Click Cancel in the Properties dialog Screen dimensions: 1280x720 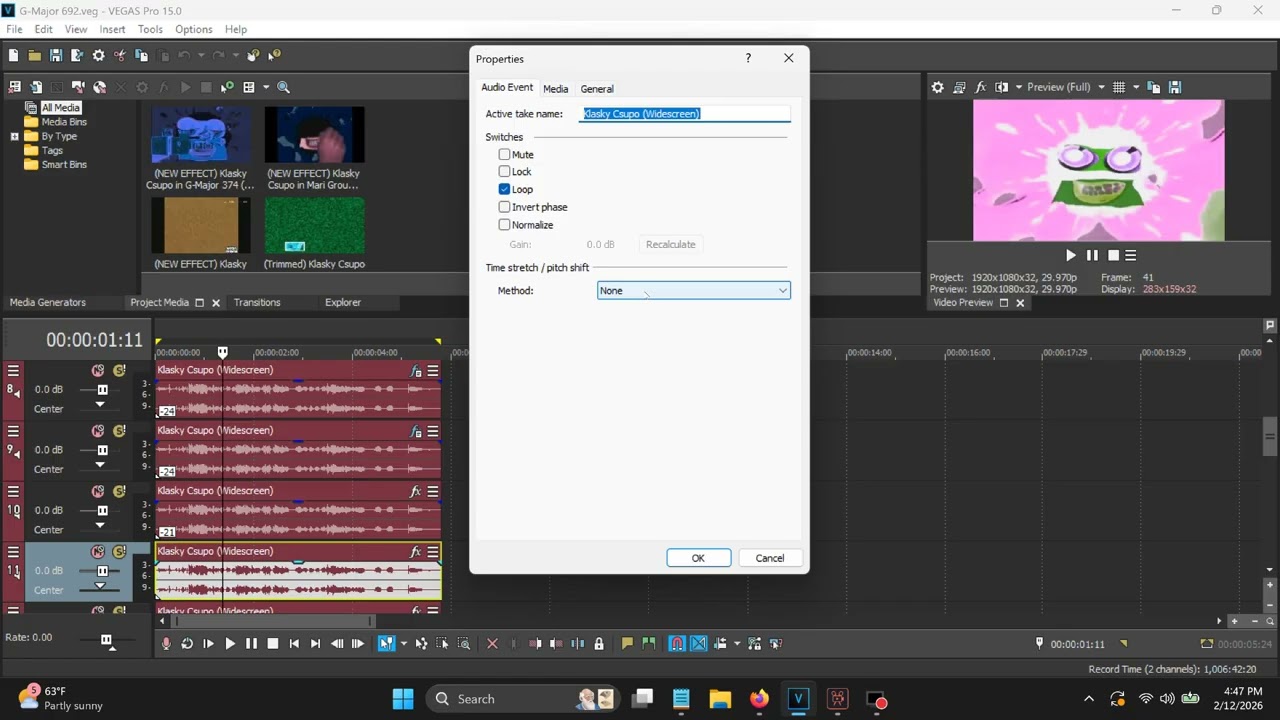[x=770, y=558]
